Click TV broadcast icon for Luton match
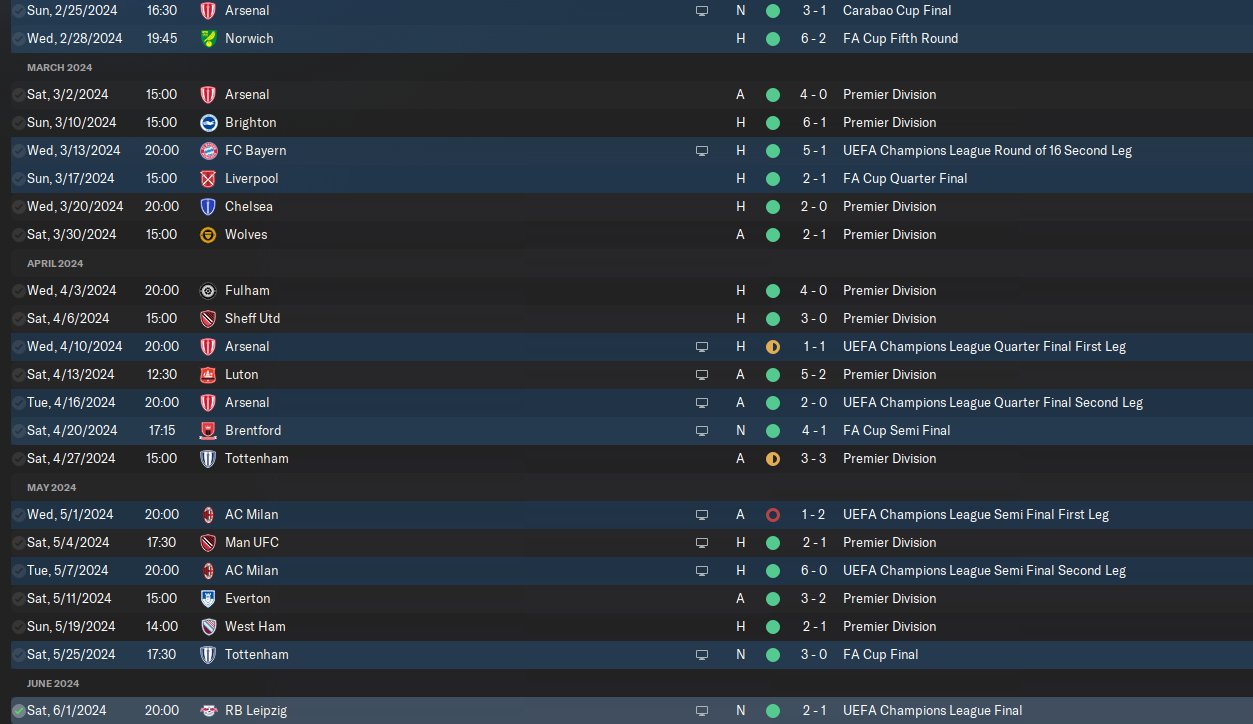Screen dimensions: 1253x724 pyautogui.click(x=702, y=375)
